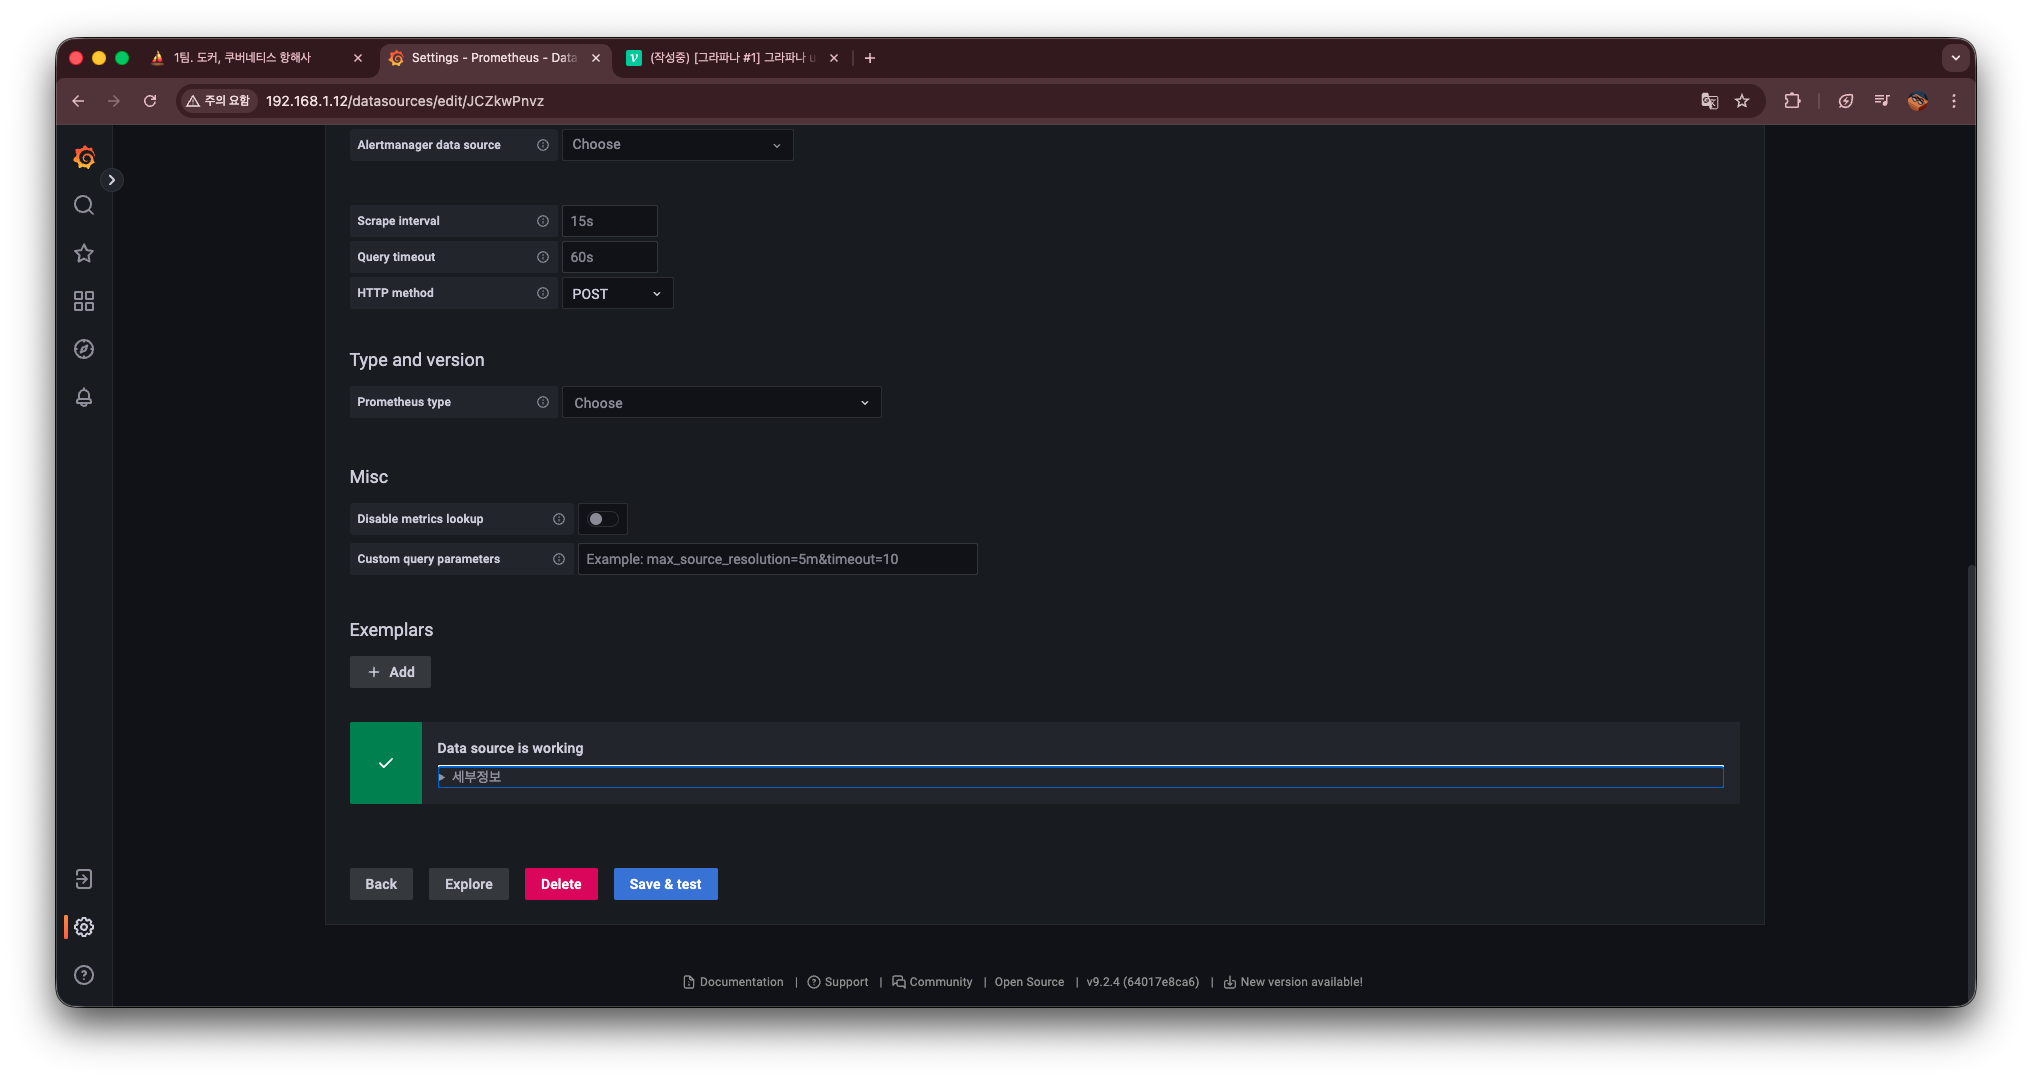Click the sign-in icon in sidebar
Viewport: 2032px width, 1081px height.
pyautogui.click(x=84, y=879)
